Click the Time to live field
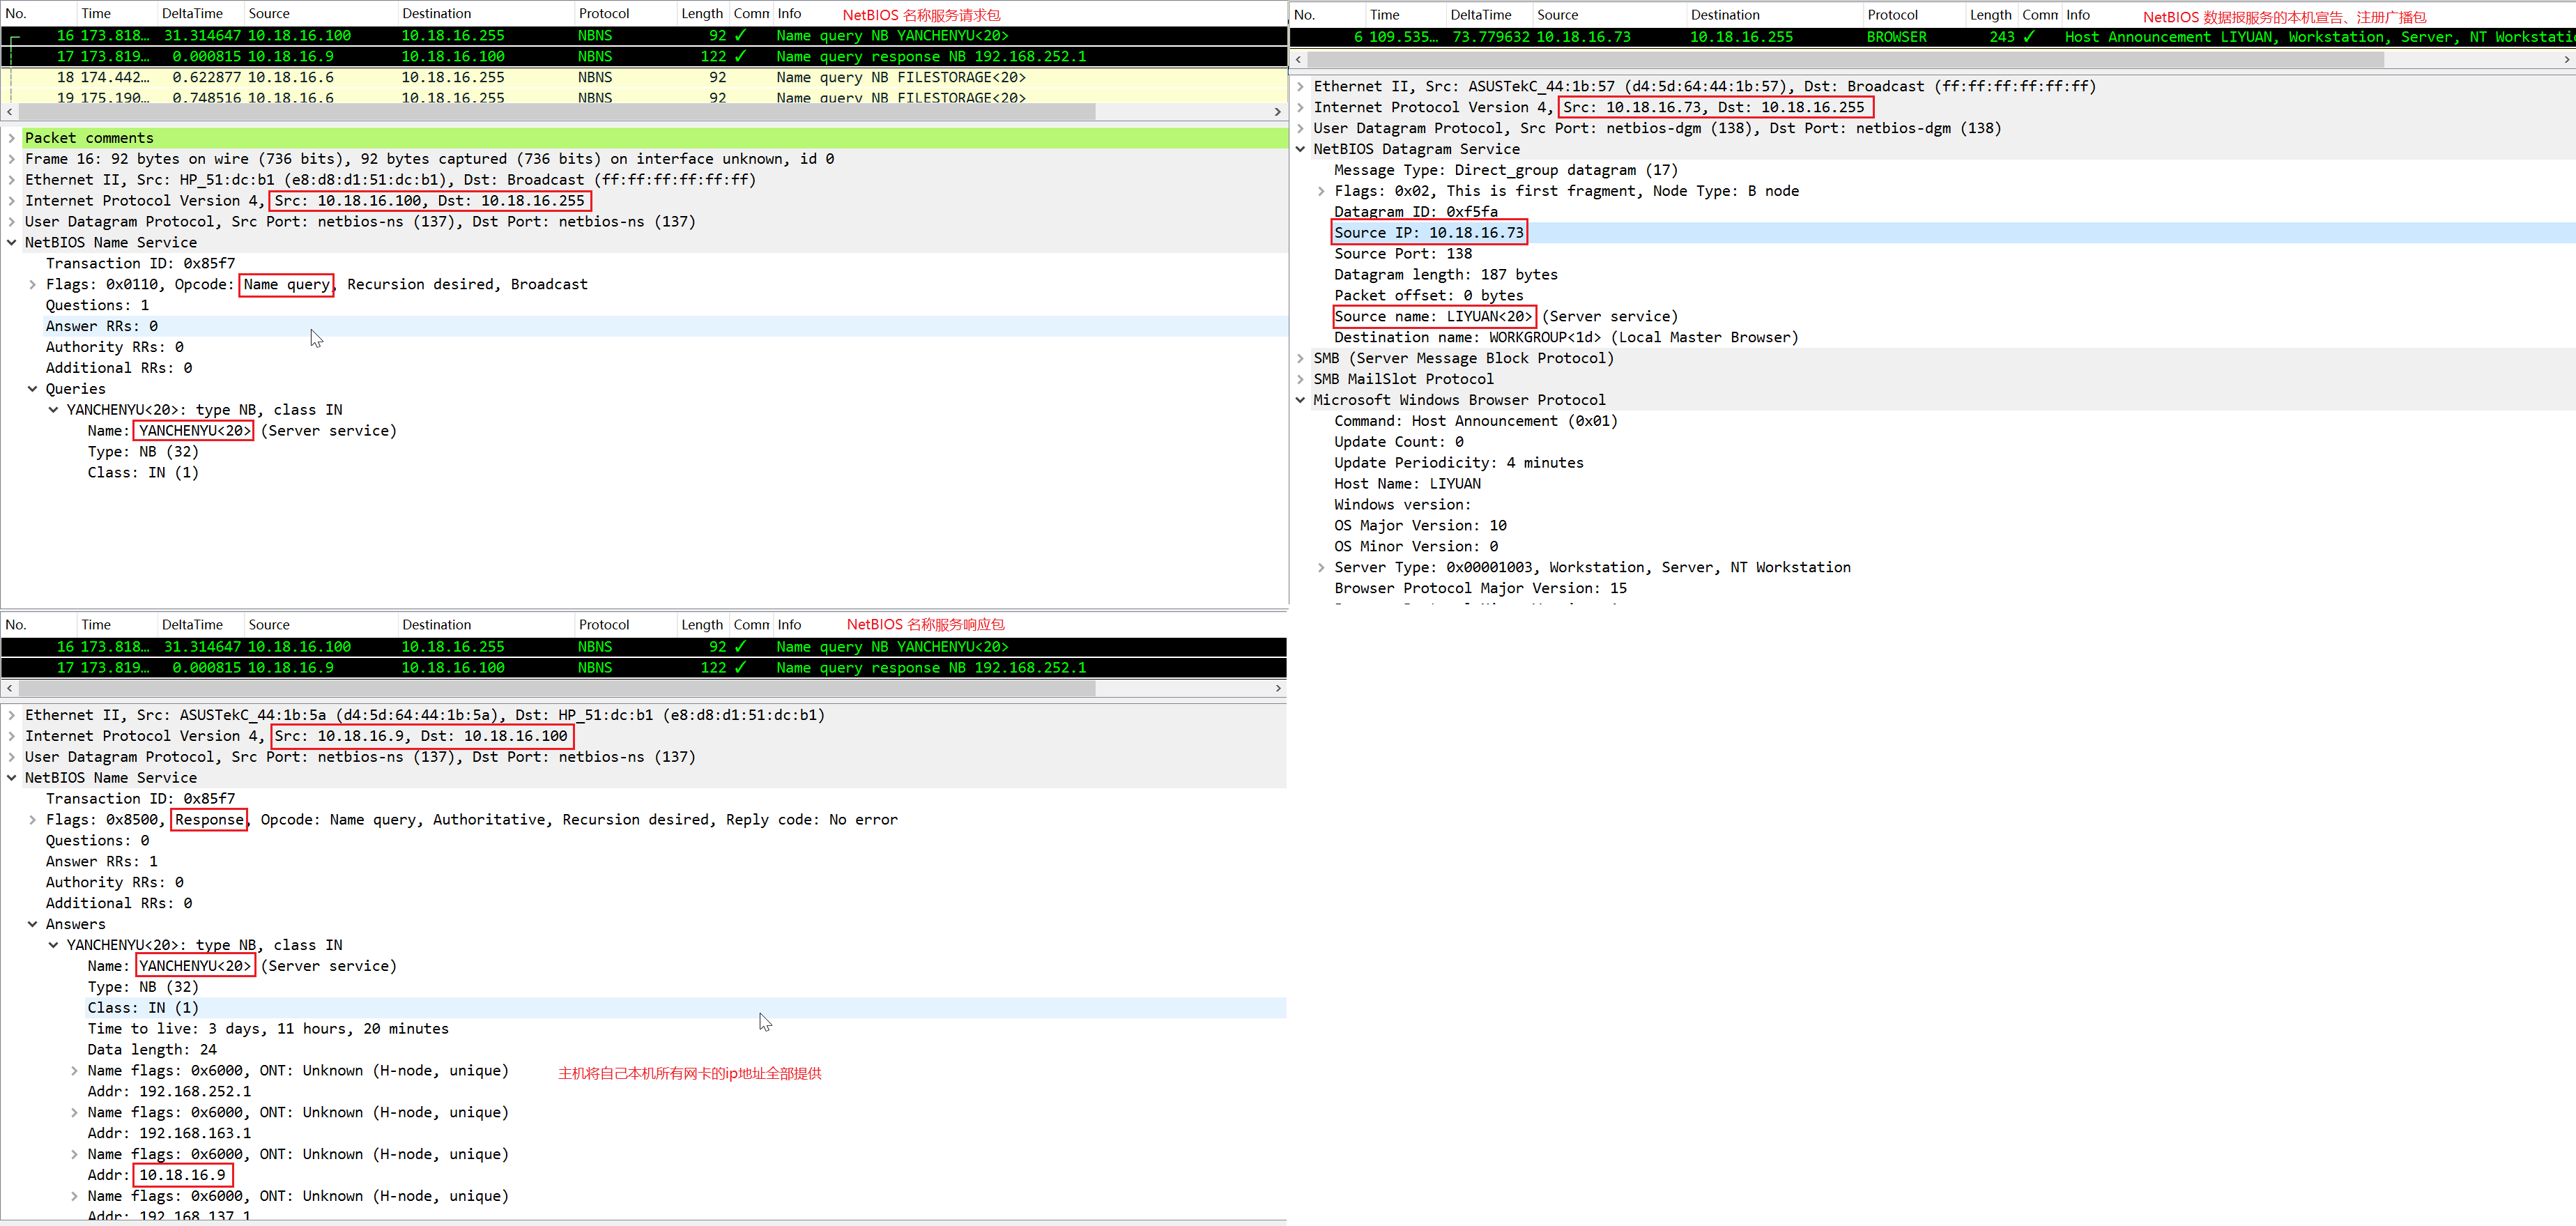 point(267,1029)
